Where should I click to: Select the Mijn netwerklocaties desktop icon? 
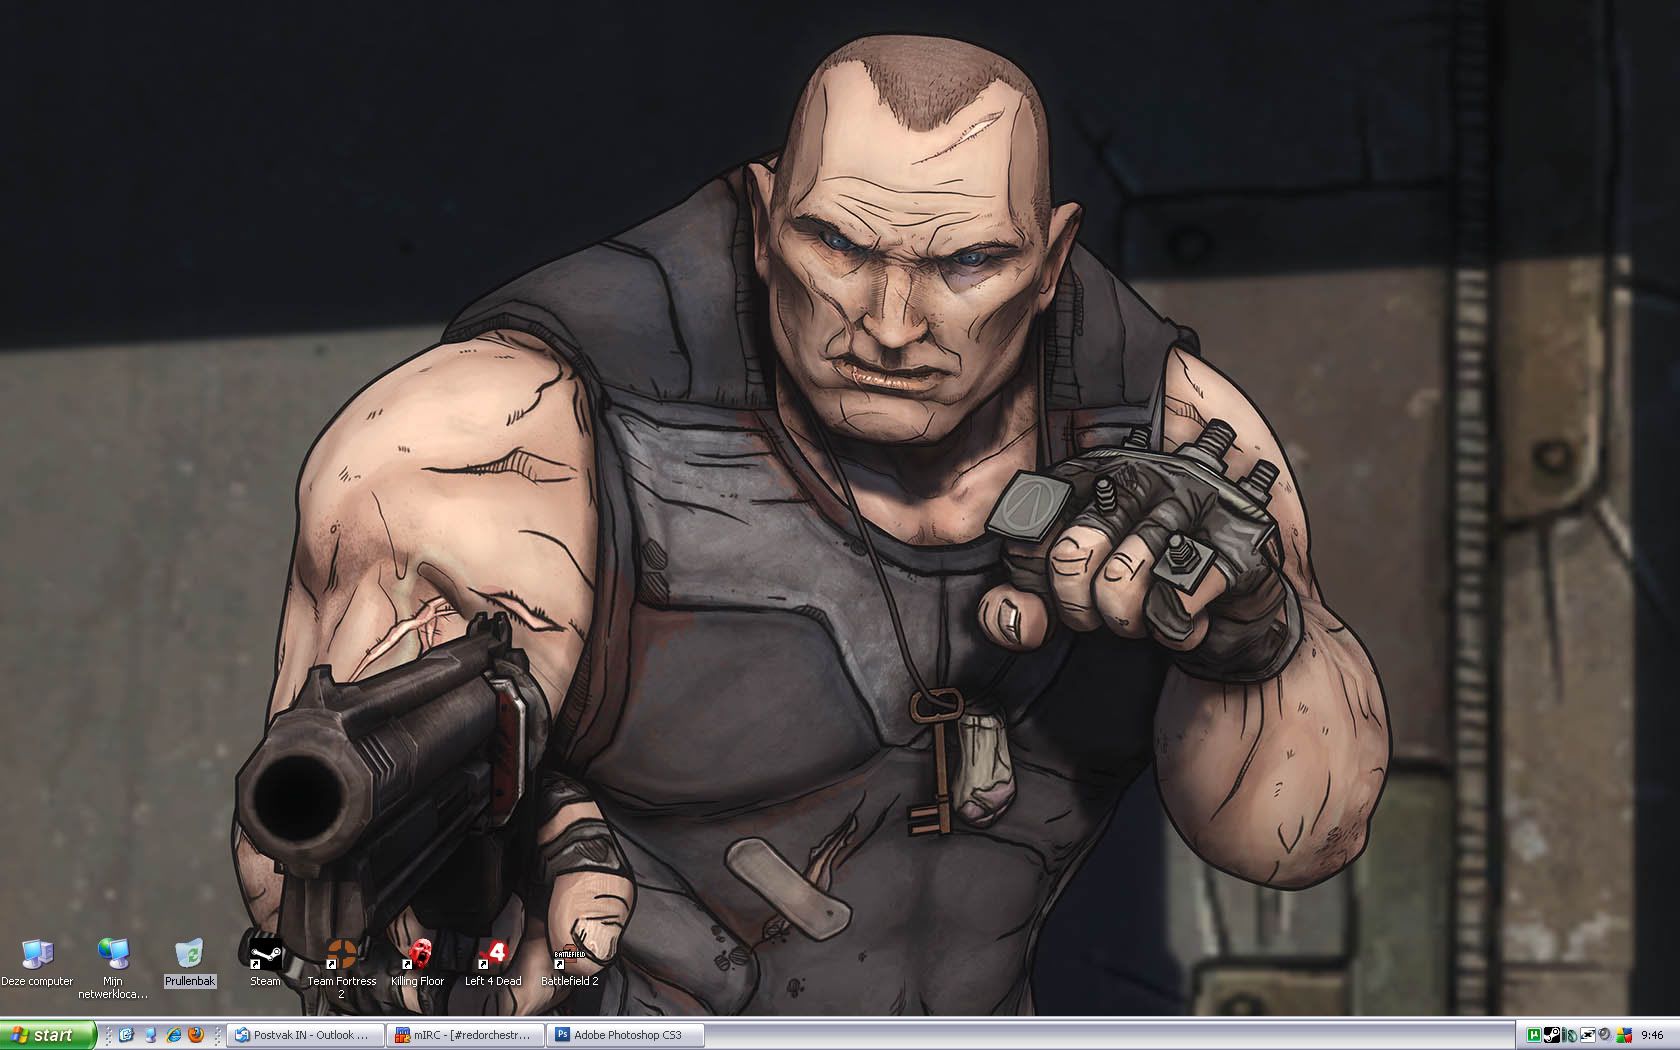point(113,955)
